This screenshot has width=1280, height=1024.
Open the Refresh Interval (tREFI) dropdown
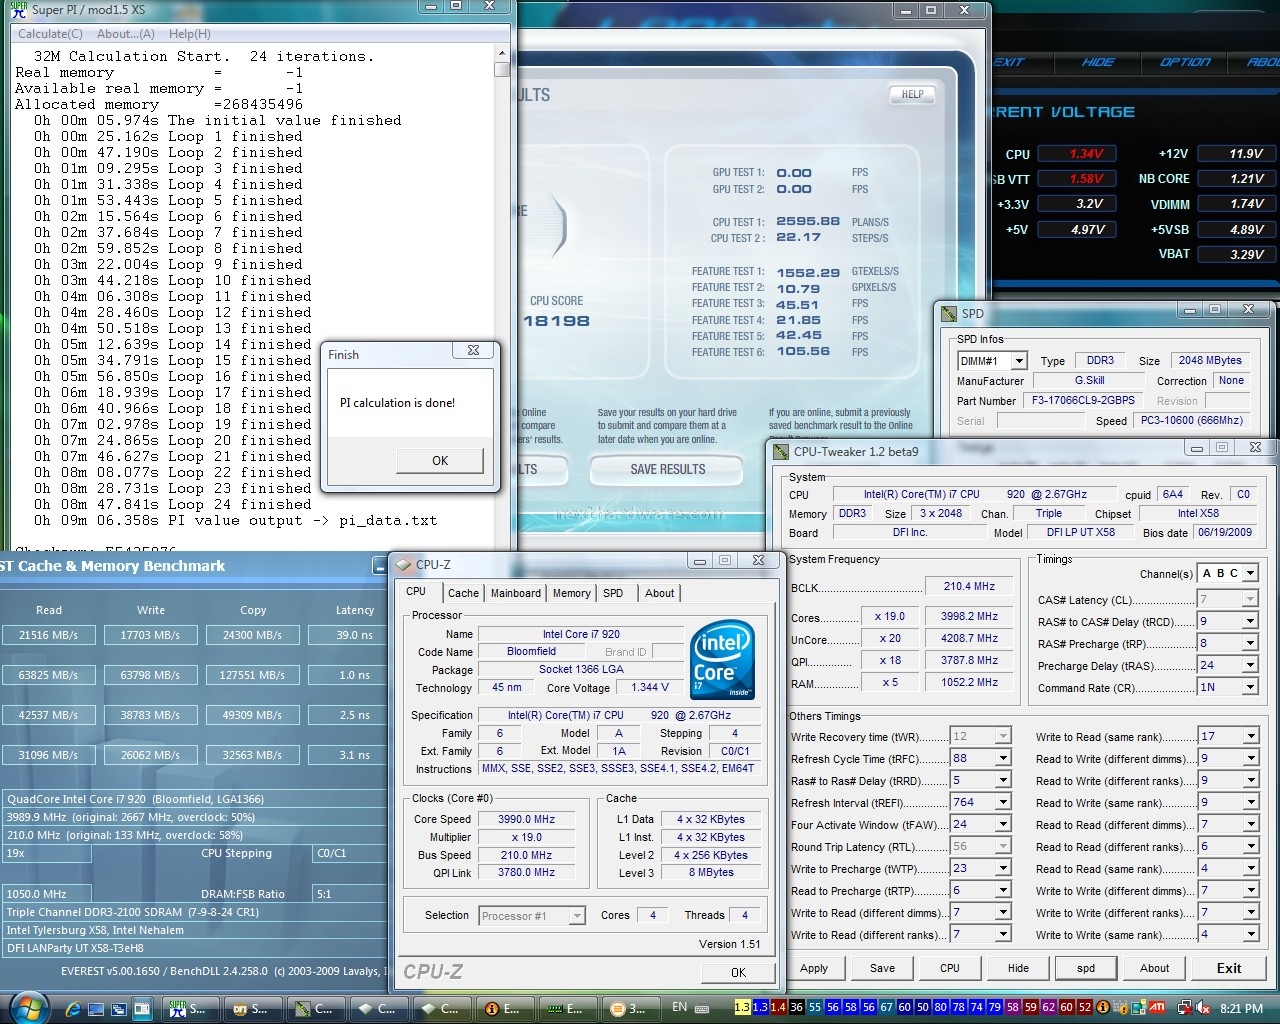coord(1003,802)
